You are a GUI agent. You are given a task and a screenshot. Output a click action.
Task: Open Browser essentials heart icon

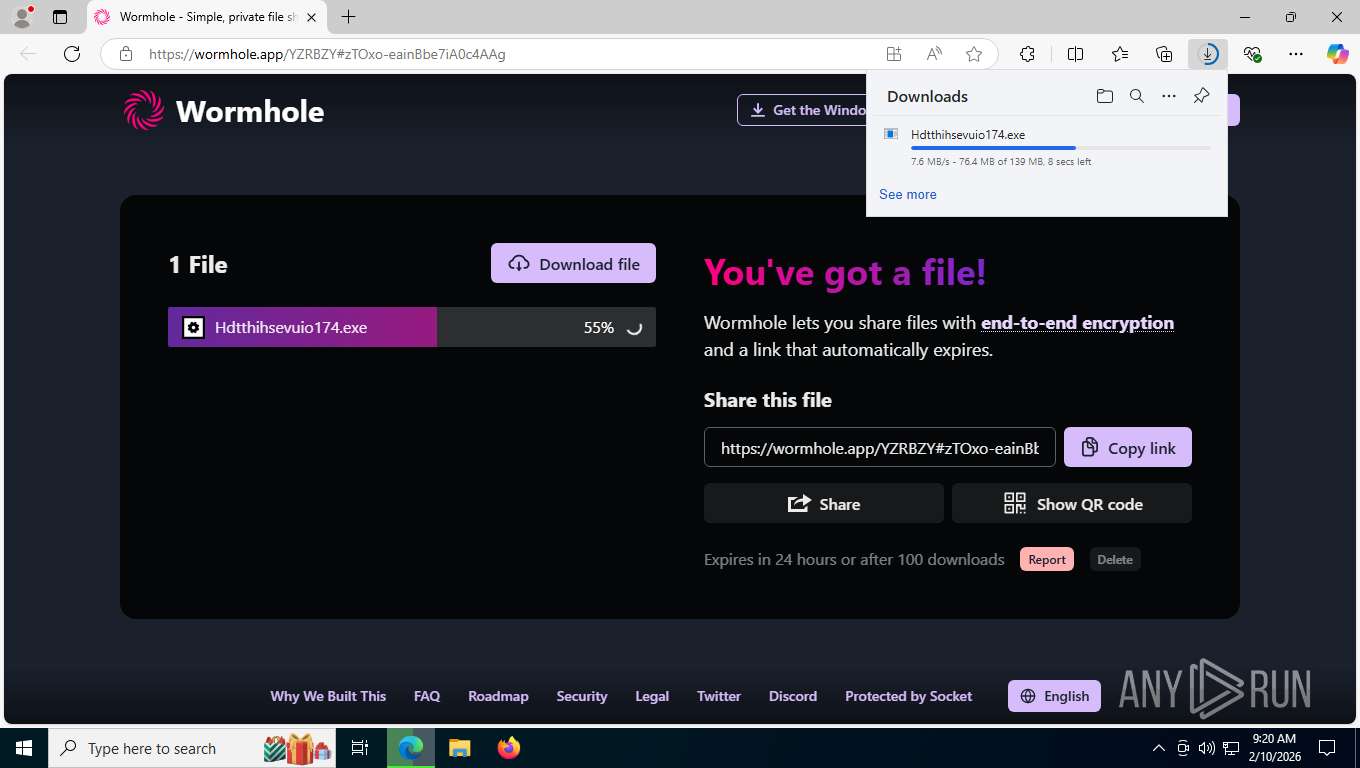click(1252, 54)
